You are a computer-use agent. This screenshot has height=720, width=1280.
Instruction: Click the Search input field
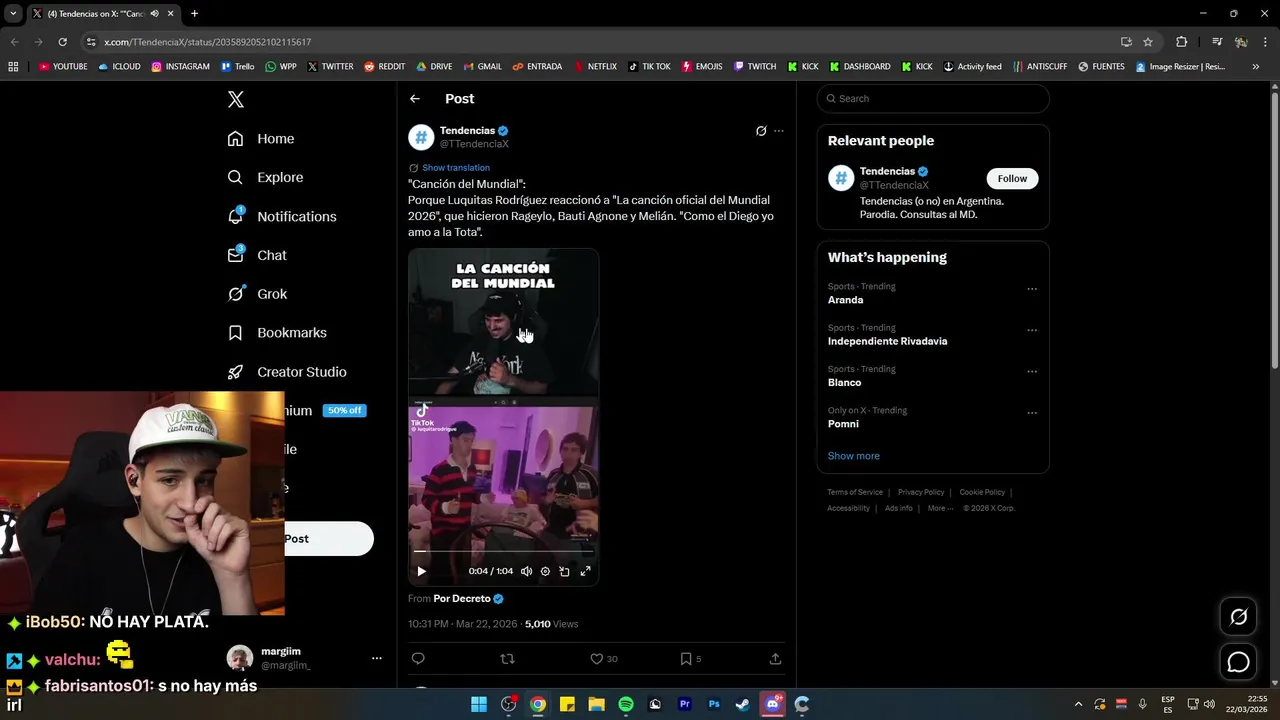pos(933,98)
